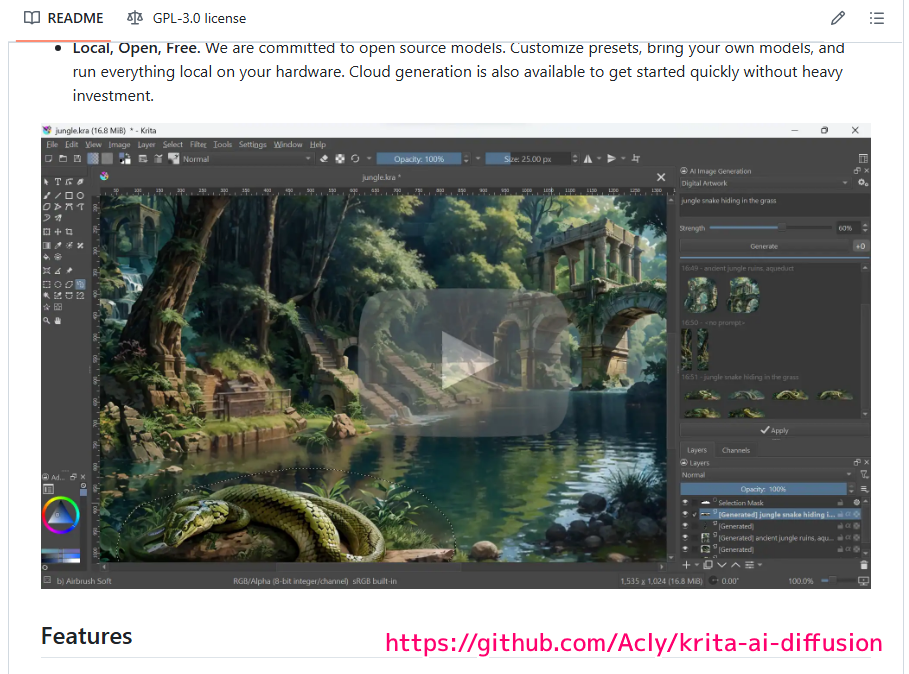Image resolution: width=909 pixels, height=674 pixels.
Task: Toggle preserve alpha checker icon
Action: (x=340, y=159)
